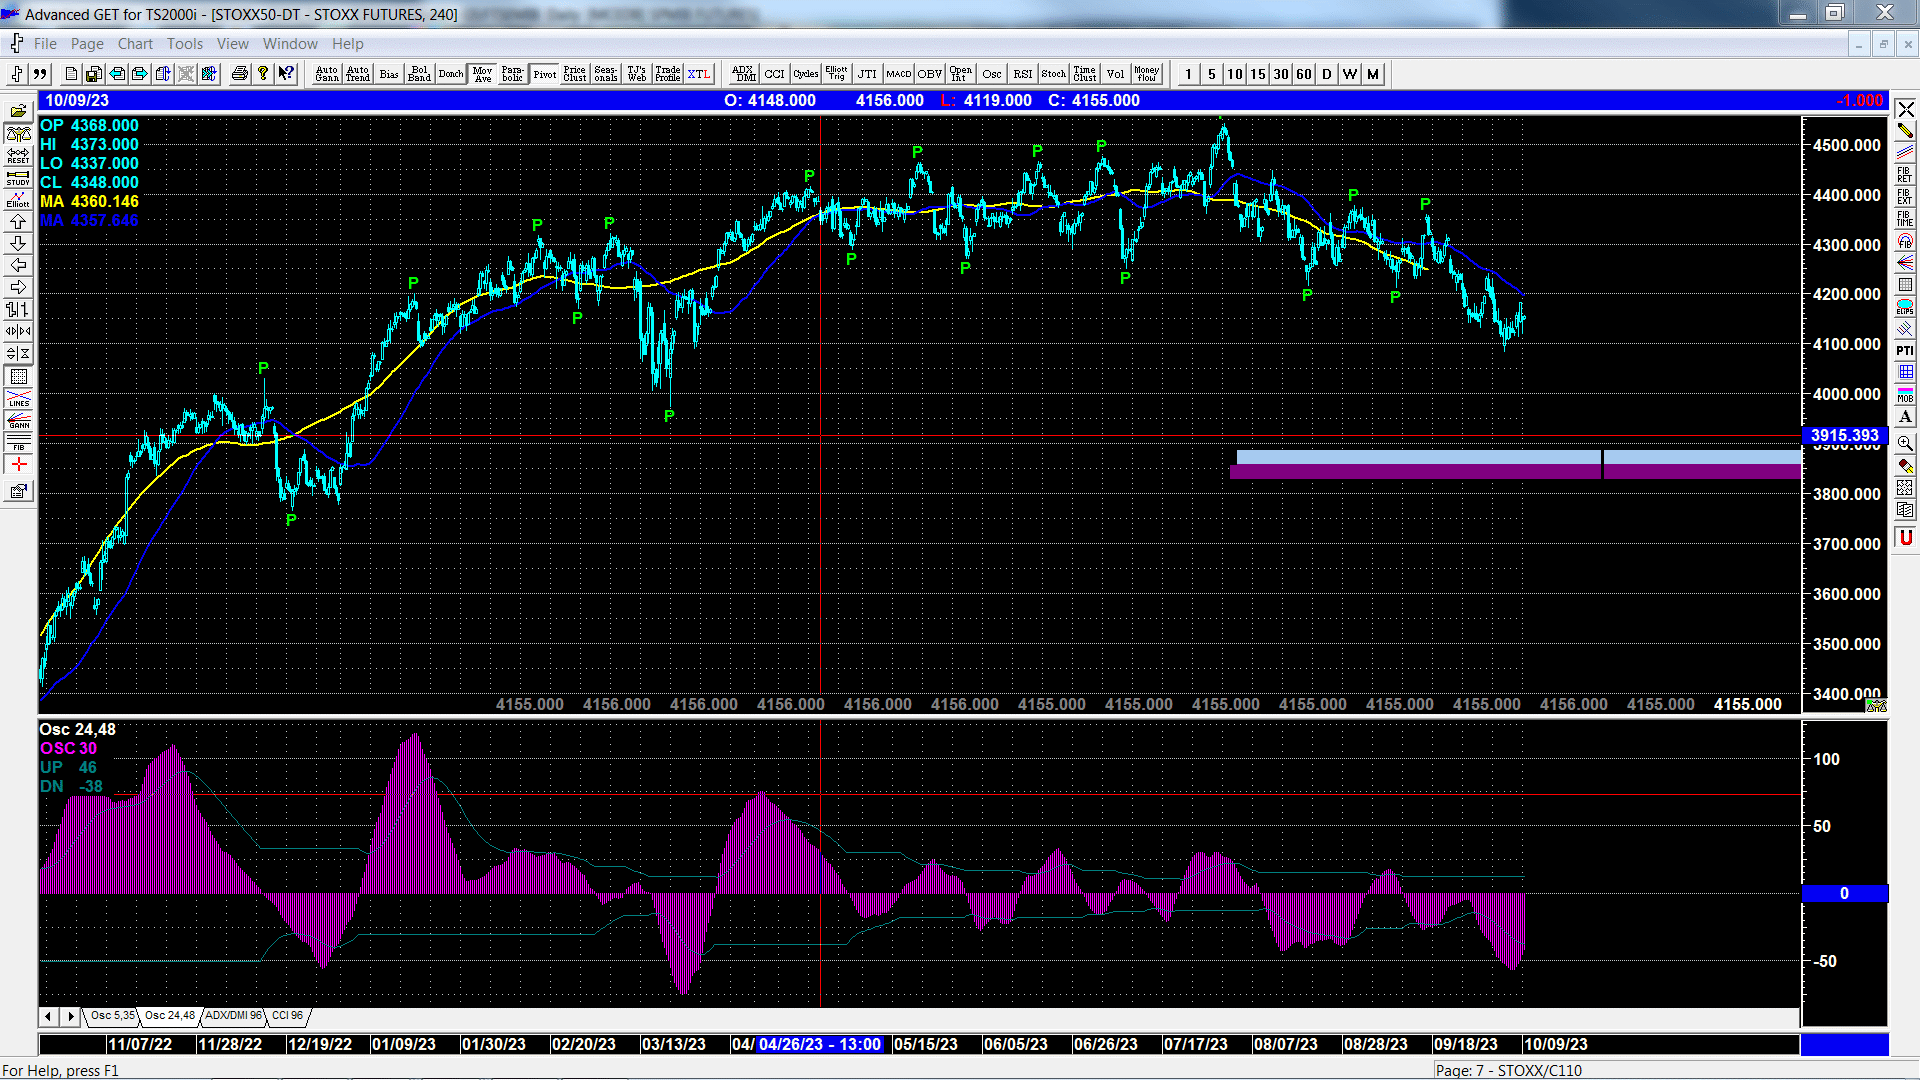Viewport: 1920px width, 1080px height.
Task: Click the balance scales icon in sidebar
Action: point(18,134)
